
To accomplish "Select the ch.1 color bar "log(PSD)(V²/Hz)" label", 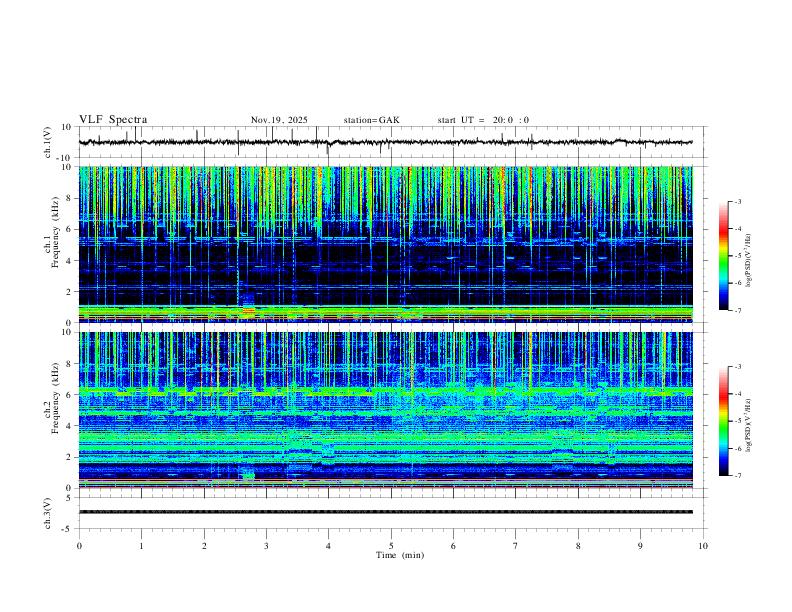I will click(x=748, y=260).
